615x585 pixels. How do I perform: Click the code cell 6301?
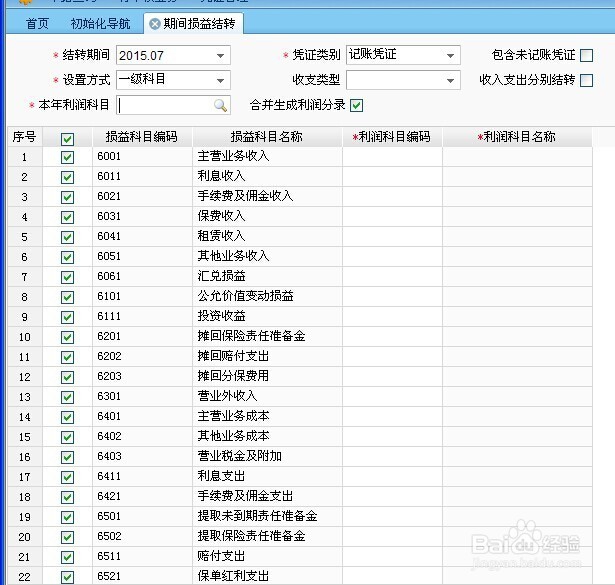pos(142,397)
